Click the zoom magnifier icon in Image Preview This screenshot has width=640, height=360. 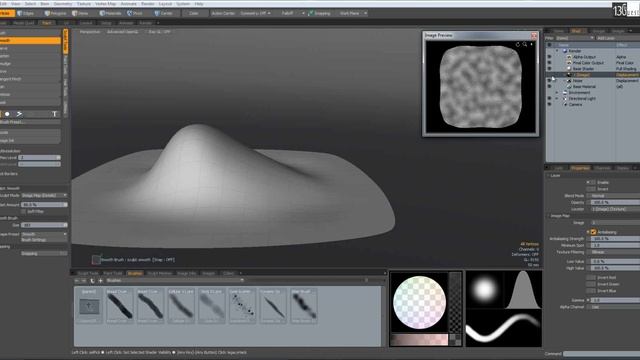524,44
